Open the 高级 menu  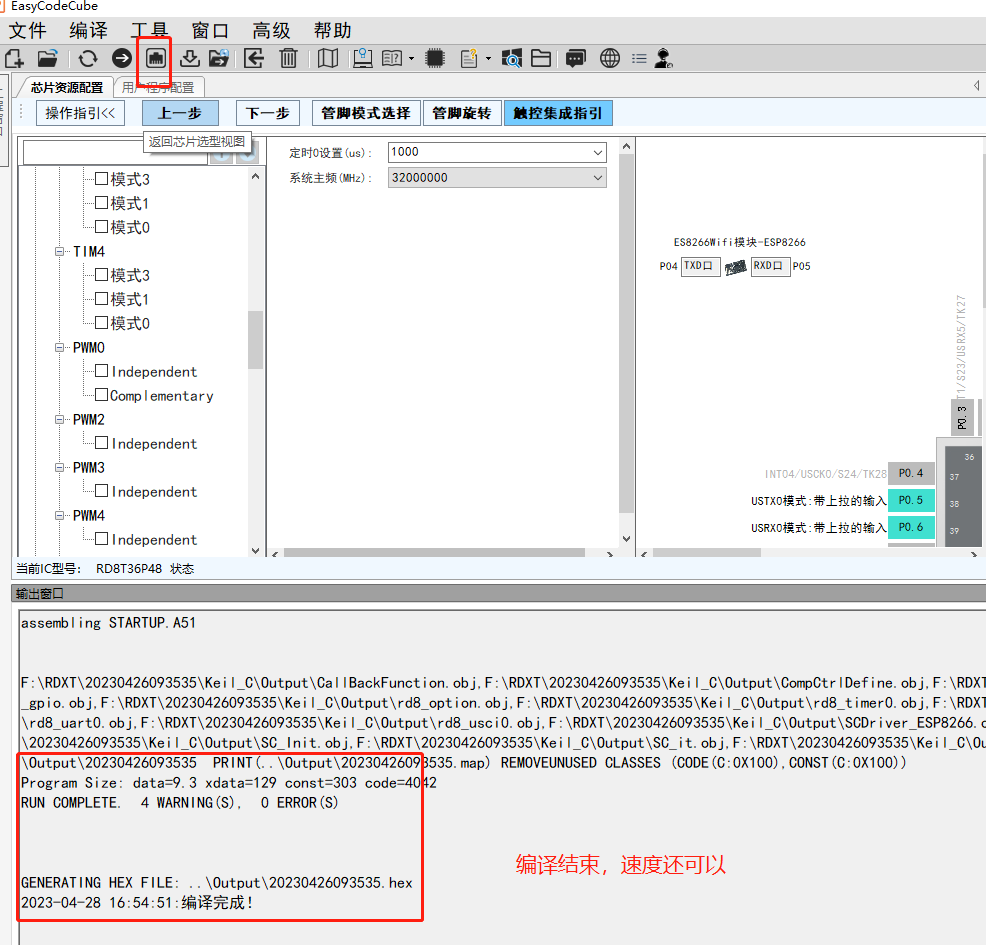click(x=272, y=30)
